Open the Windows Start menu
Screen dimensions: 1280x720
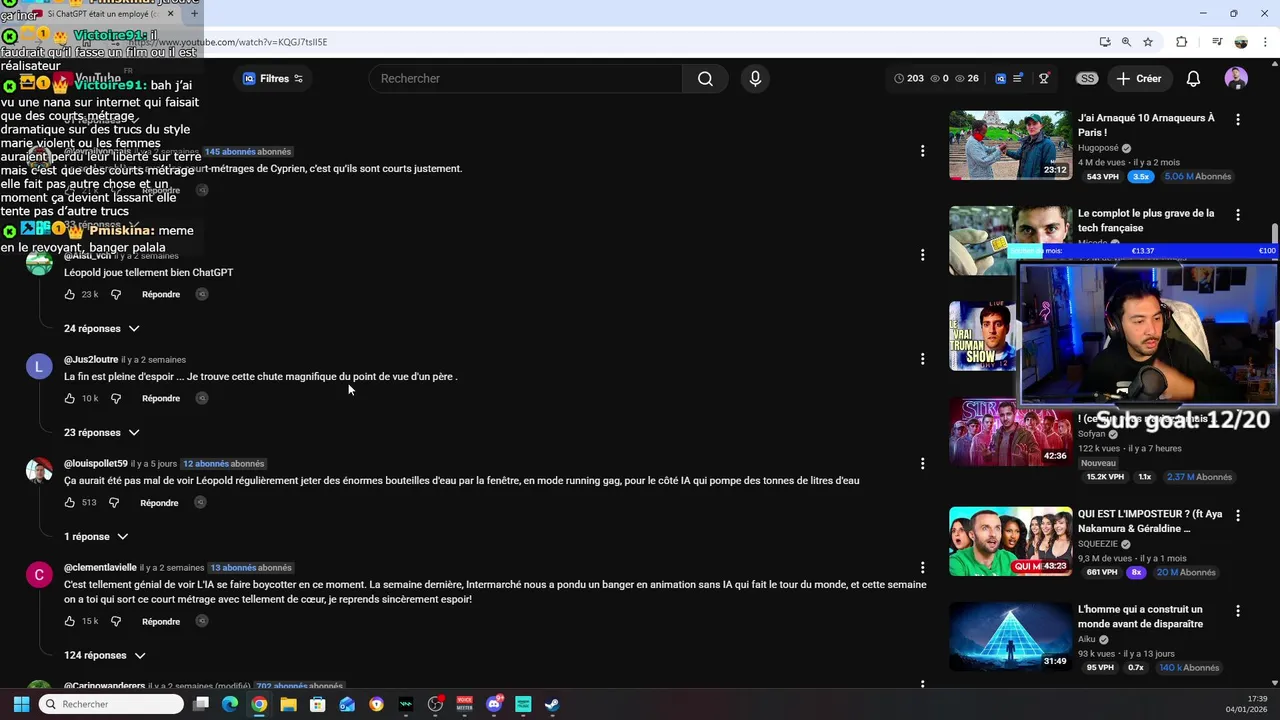(21, 704)
